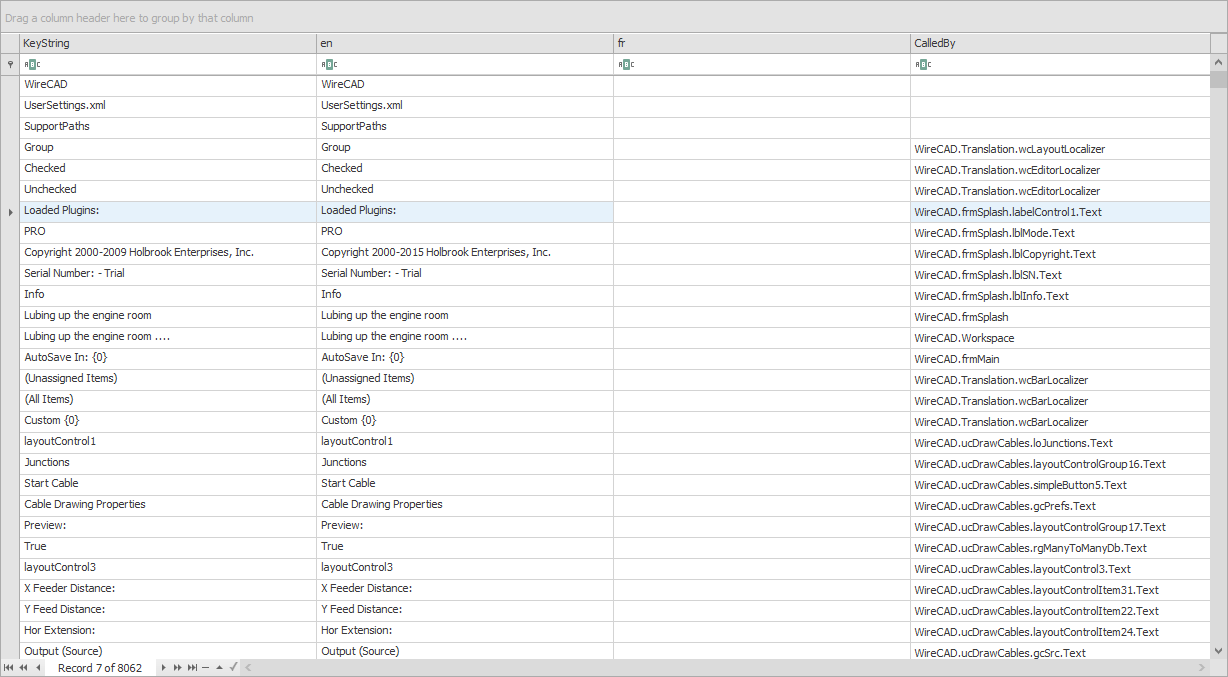
Task: Select 'SupportPaths' in KeyString column
Action: (168, 127)
